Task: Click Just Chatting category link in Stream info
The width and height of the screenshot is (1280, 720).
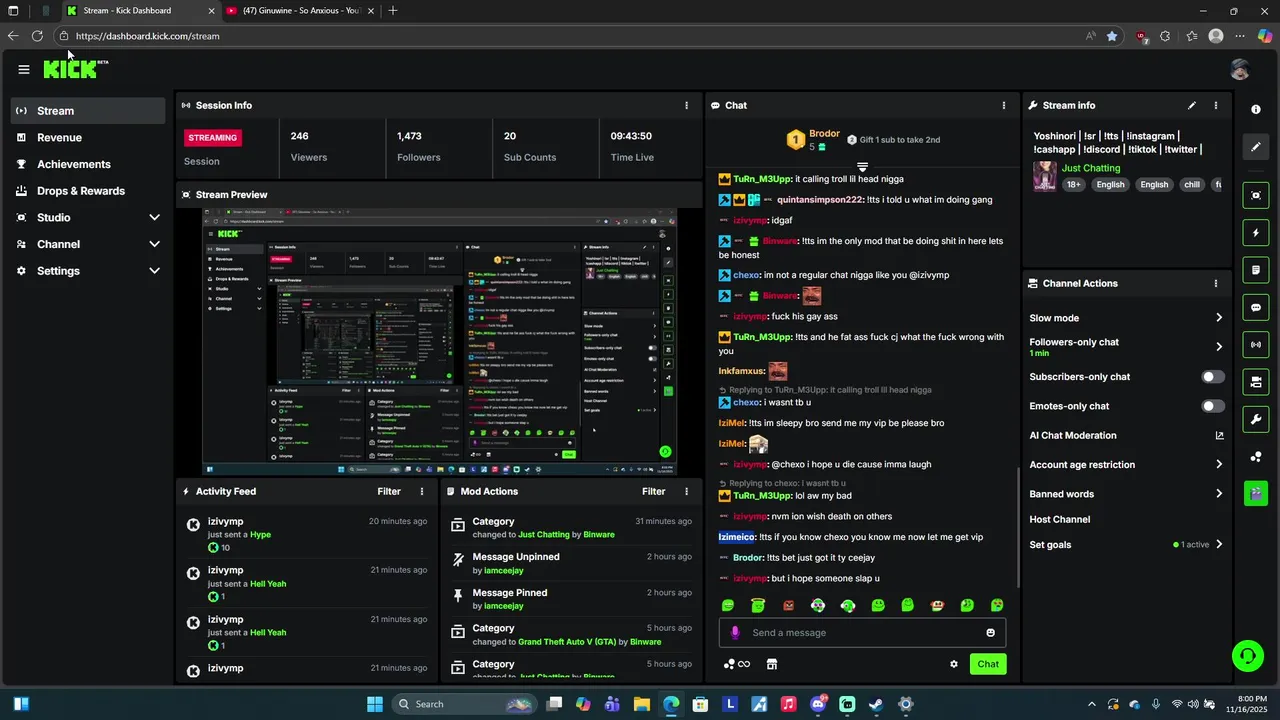Action: coord(1091,168)
